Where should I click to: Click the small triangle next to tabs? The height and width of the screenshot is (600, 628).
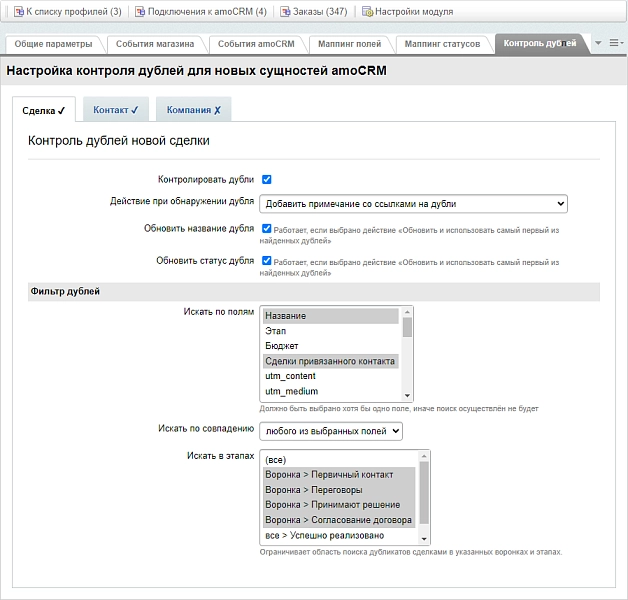click(x=598, y=43)
